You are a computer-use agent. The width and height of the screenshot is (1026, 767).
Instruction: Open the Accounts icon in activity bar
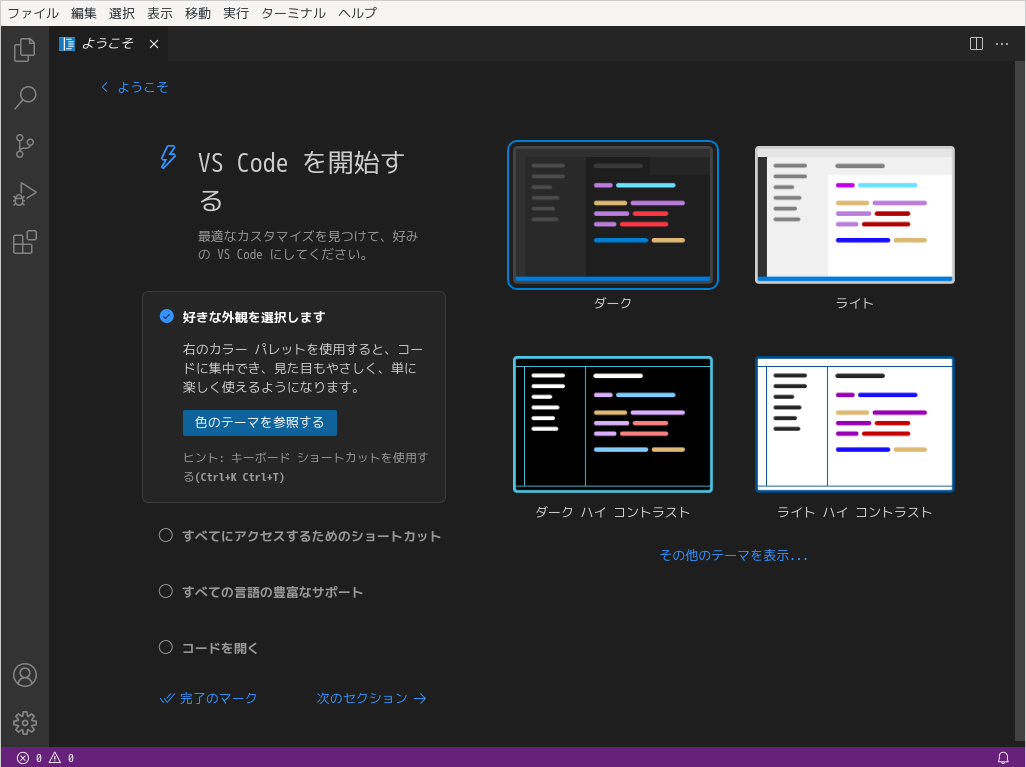click(25, 675)
